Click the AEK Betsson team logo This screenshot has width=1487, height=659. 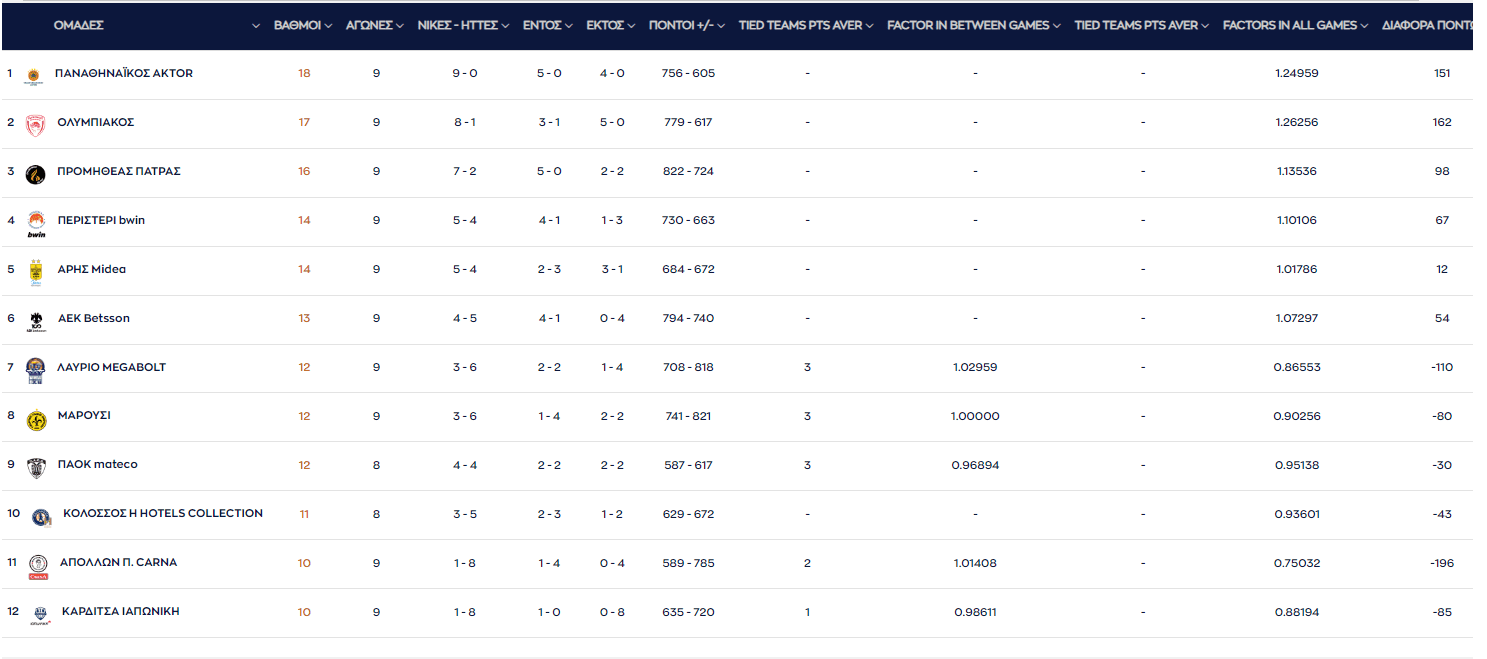(36, 320)
